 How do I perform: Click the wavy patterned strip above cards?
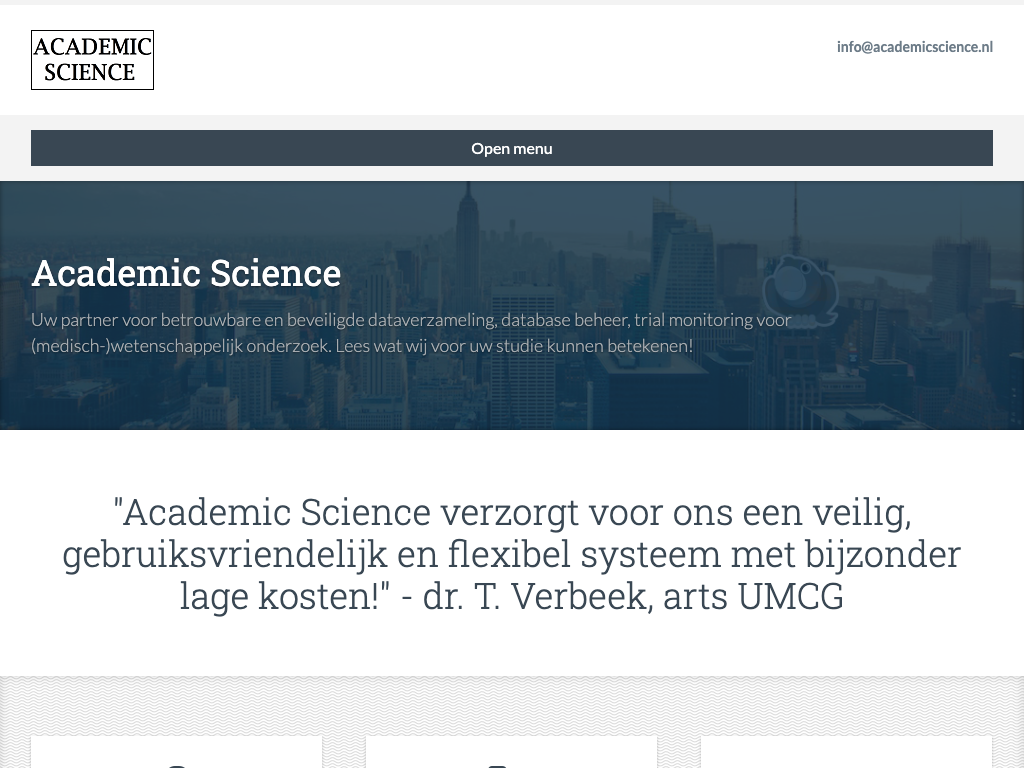point(511,704)
